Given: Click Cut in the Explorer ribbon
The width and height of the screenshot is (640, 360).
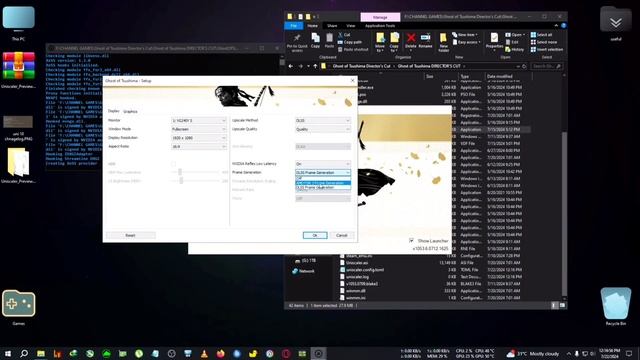Looking at the screenshot, I should tap(344, 35).
